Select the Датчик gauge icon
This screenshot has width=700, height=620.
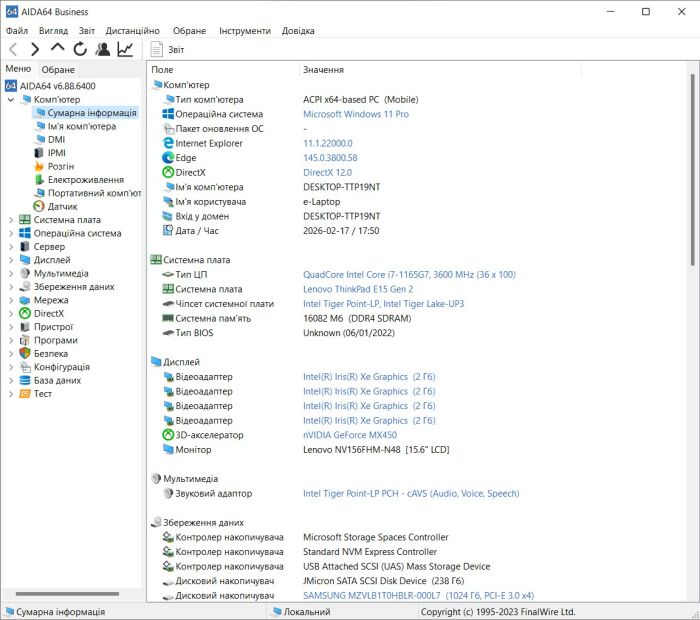pyautogui.click(x=39, y=206)
